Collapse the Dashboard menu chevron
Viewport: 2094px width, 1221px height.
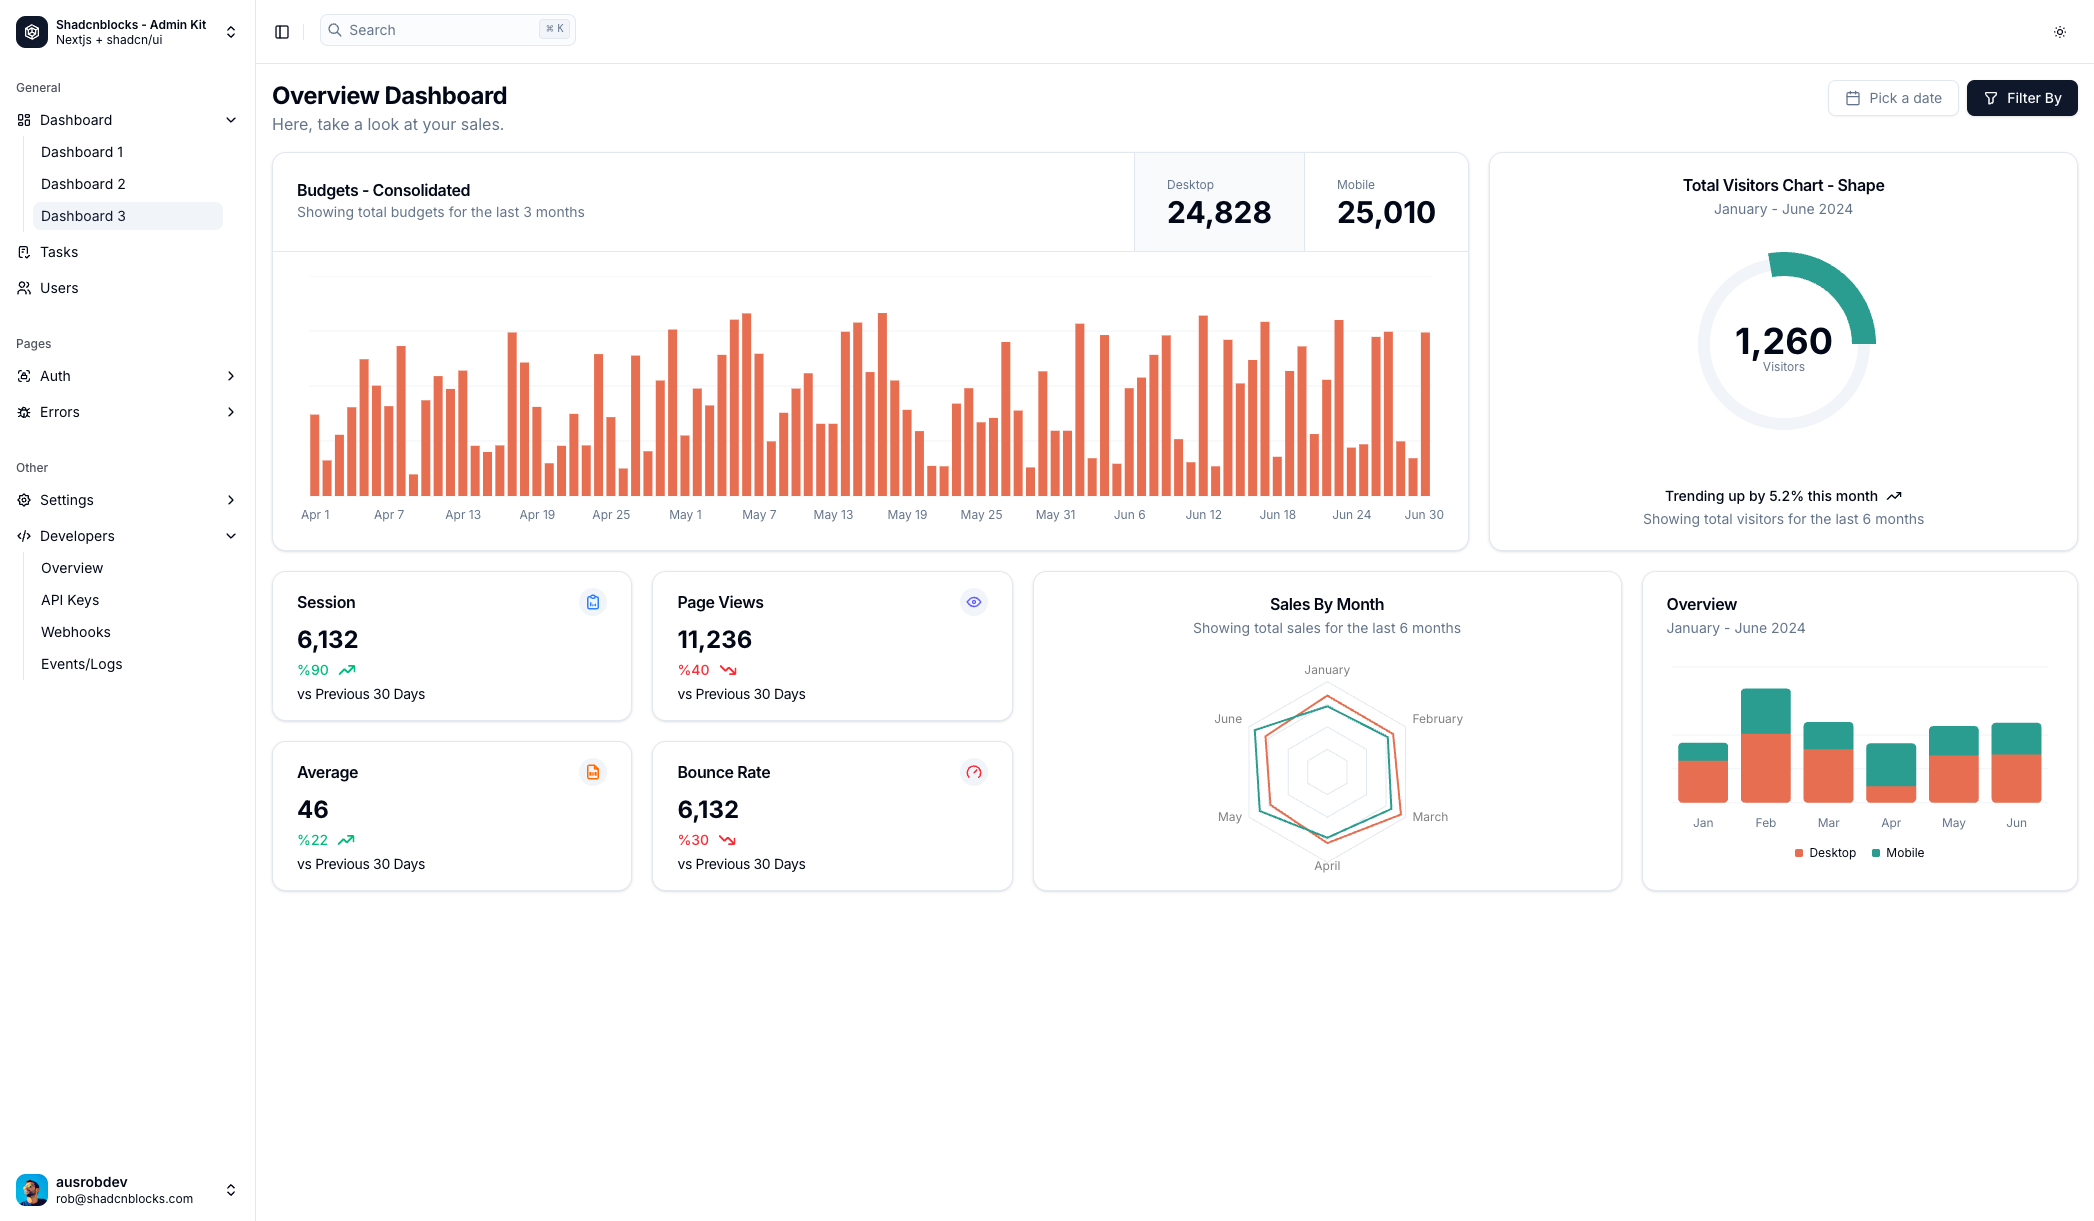pos(231,120)
